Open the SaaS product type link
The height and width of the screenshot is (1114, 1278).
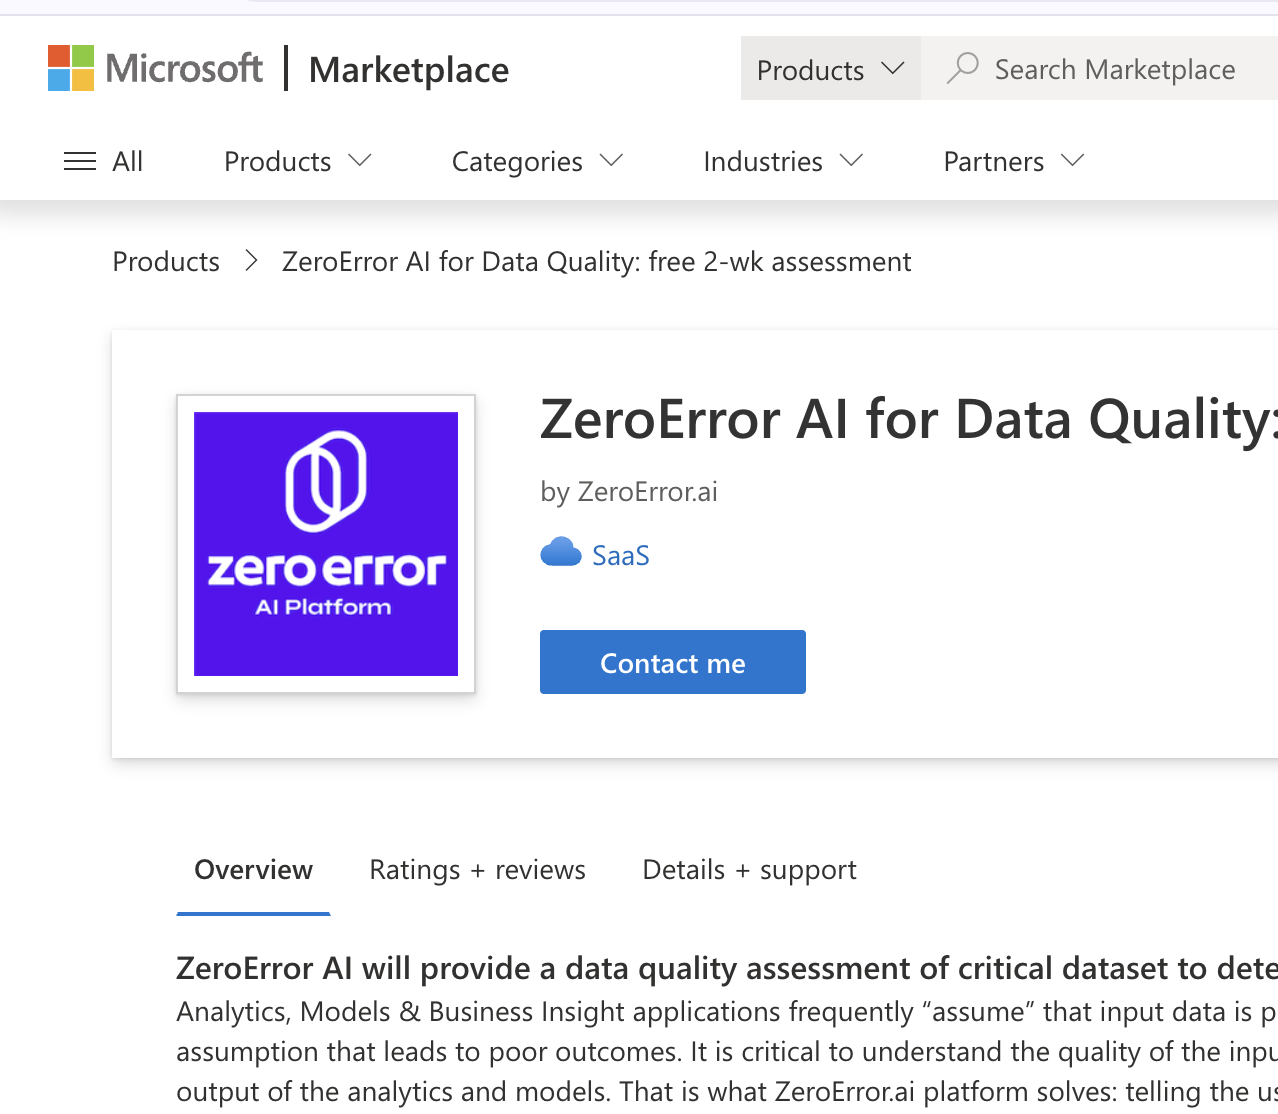coord(620,554)
